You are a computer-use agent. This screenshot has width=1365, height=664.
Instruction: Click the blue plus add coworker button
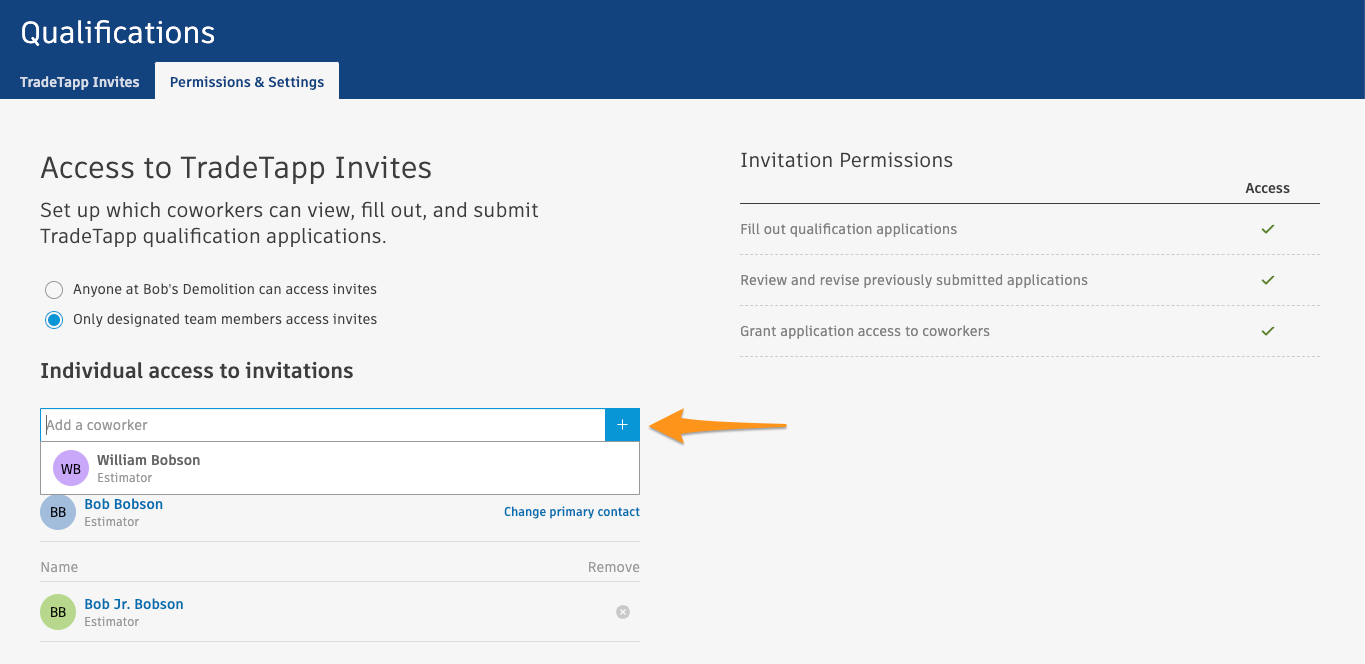[622, 425]
